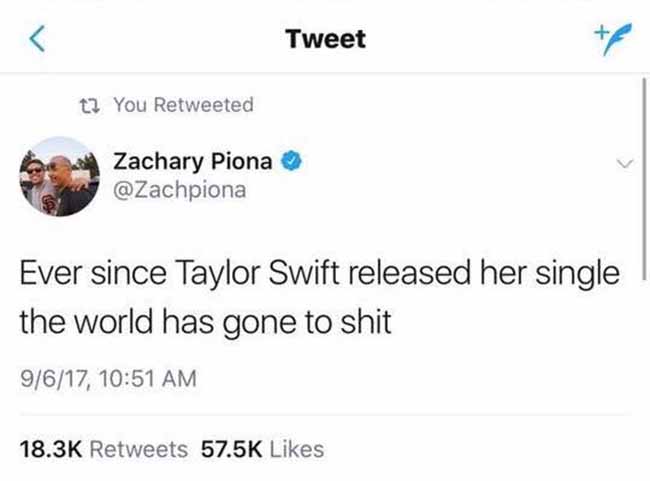Tap the words released her single
This screenshot has width=650, height=481.
484,274
